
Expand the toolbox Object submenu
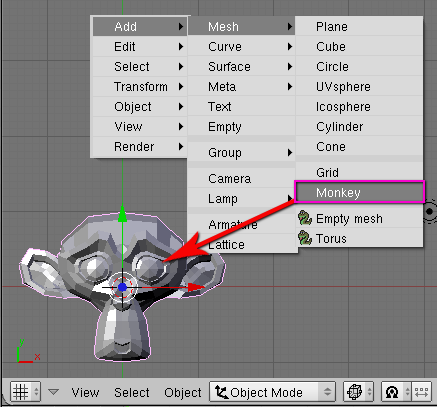click(140, 106)
